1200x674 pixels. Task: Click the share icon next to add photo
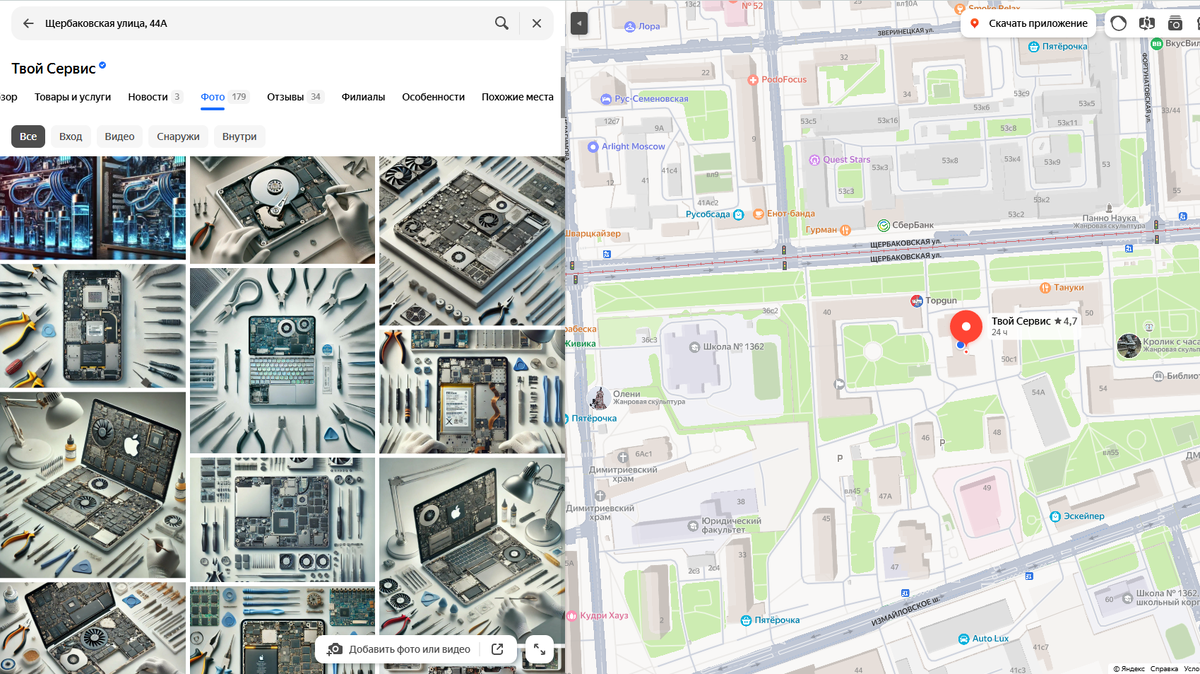[498, 649]
